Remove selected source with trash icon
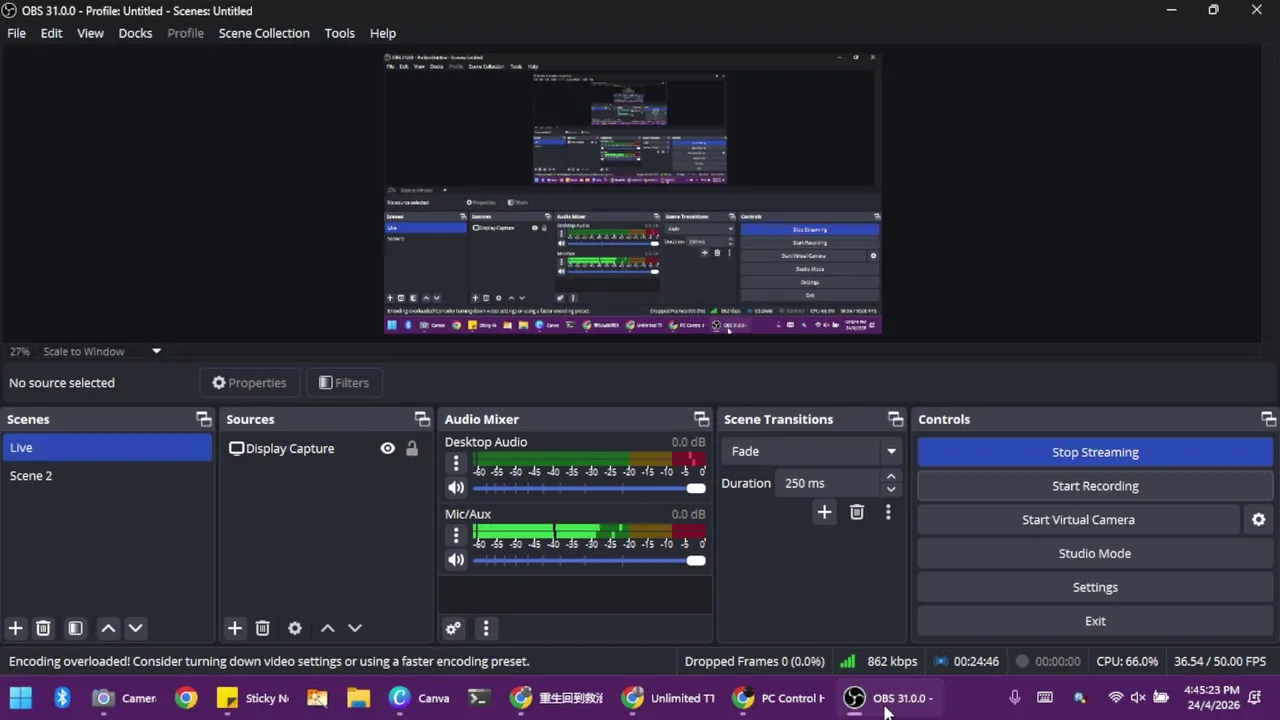This screenshot has height=720, width=1280. coord(262,628)
